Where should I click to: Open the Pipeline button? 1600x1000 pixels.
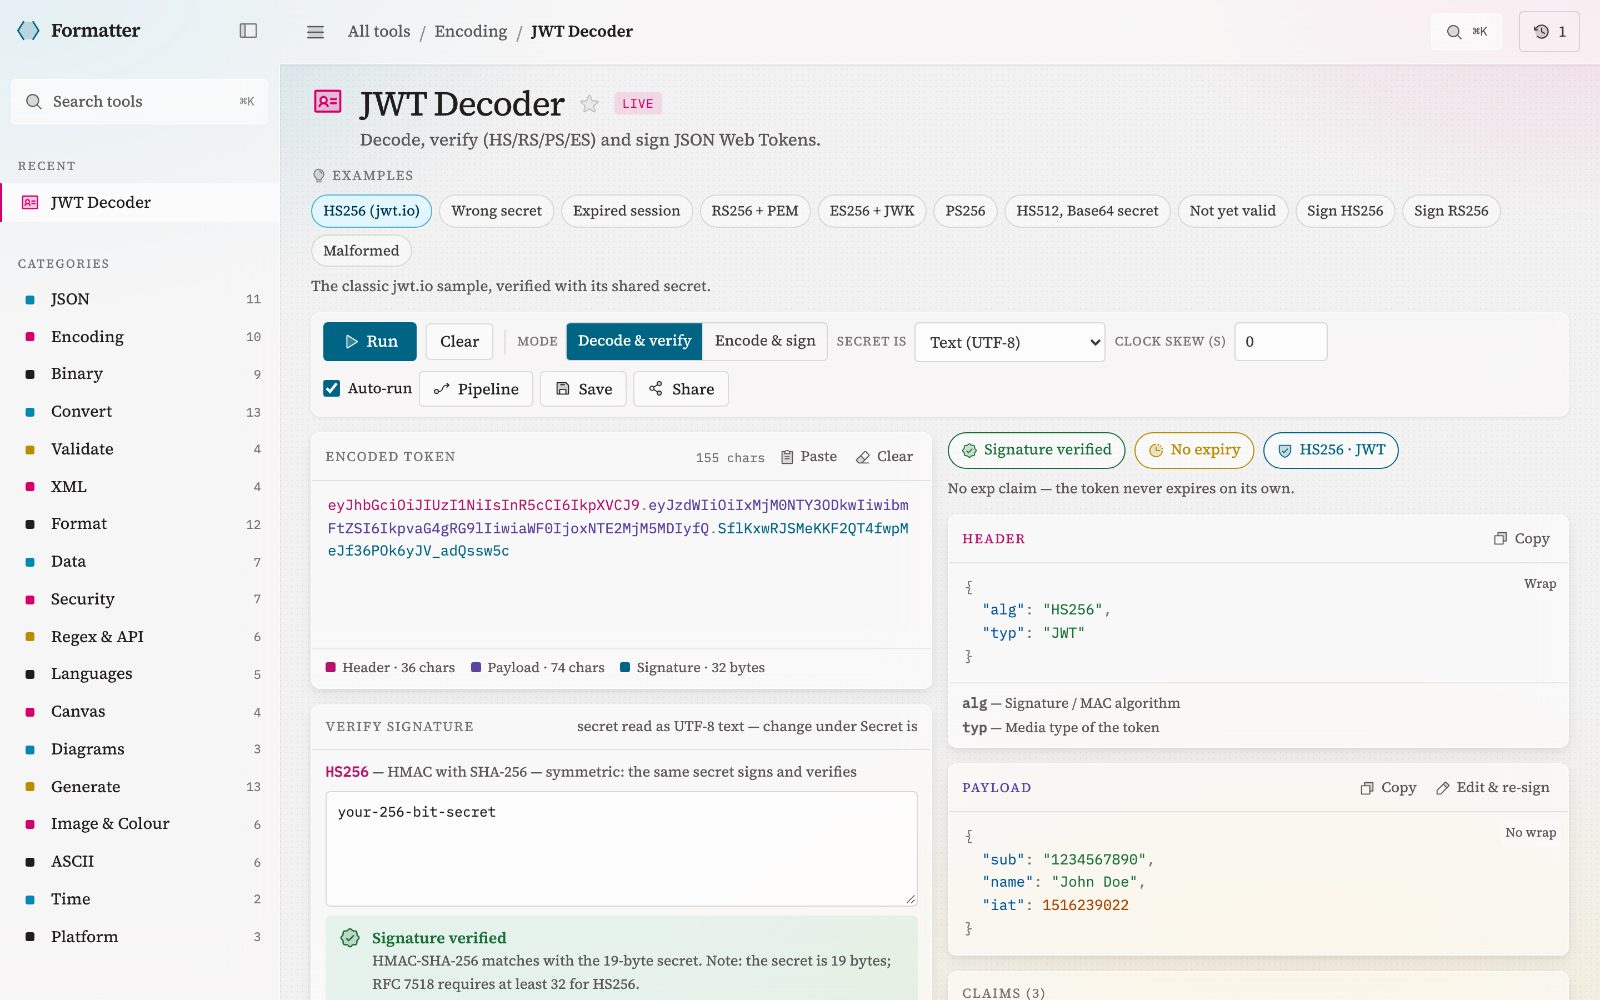pyautogui.click(x=476, y=389)
